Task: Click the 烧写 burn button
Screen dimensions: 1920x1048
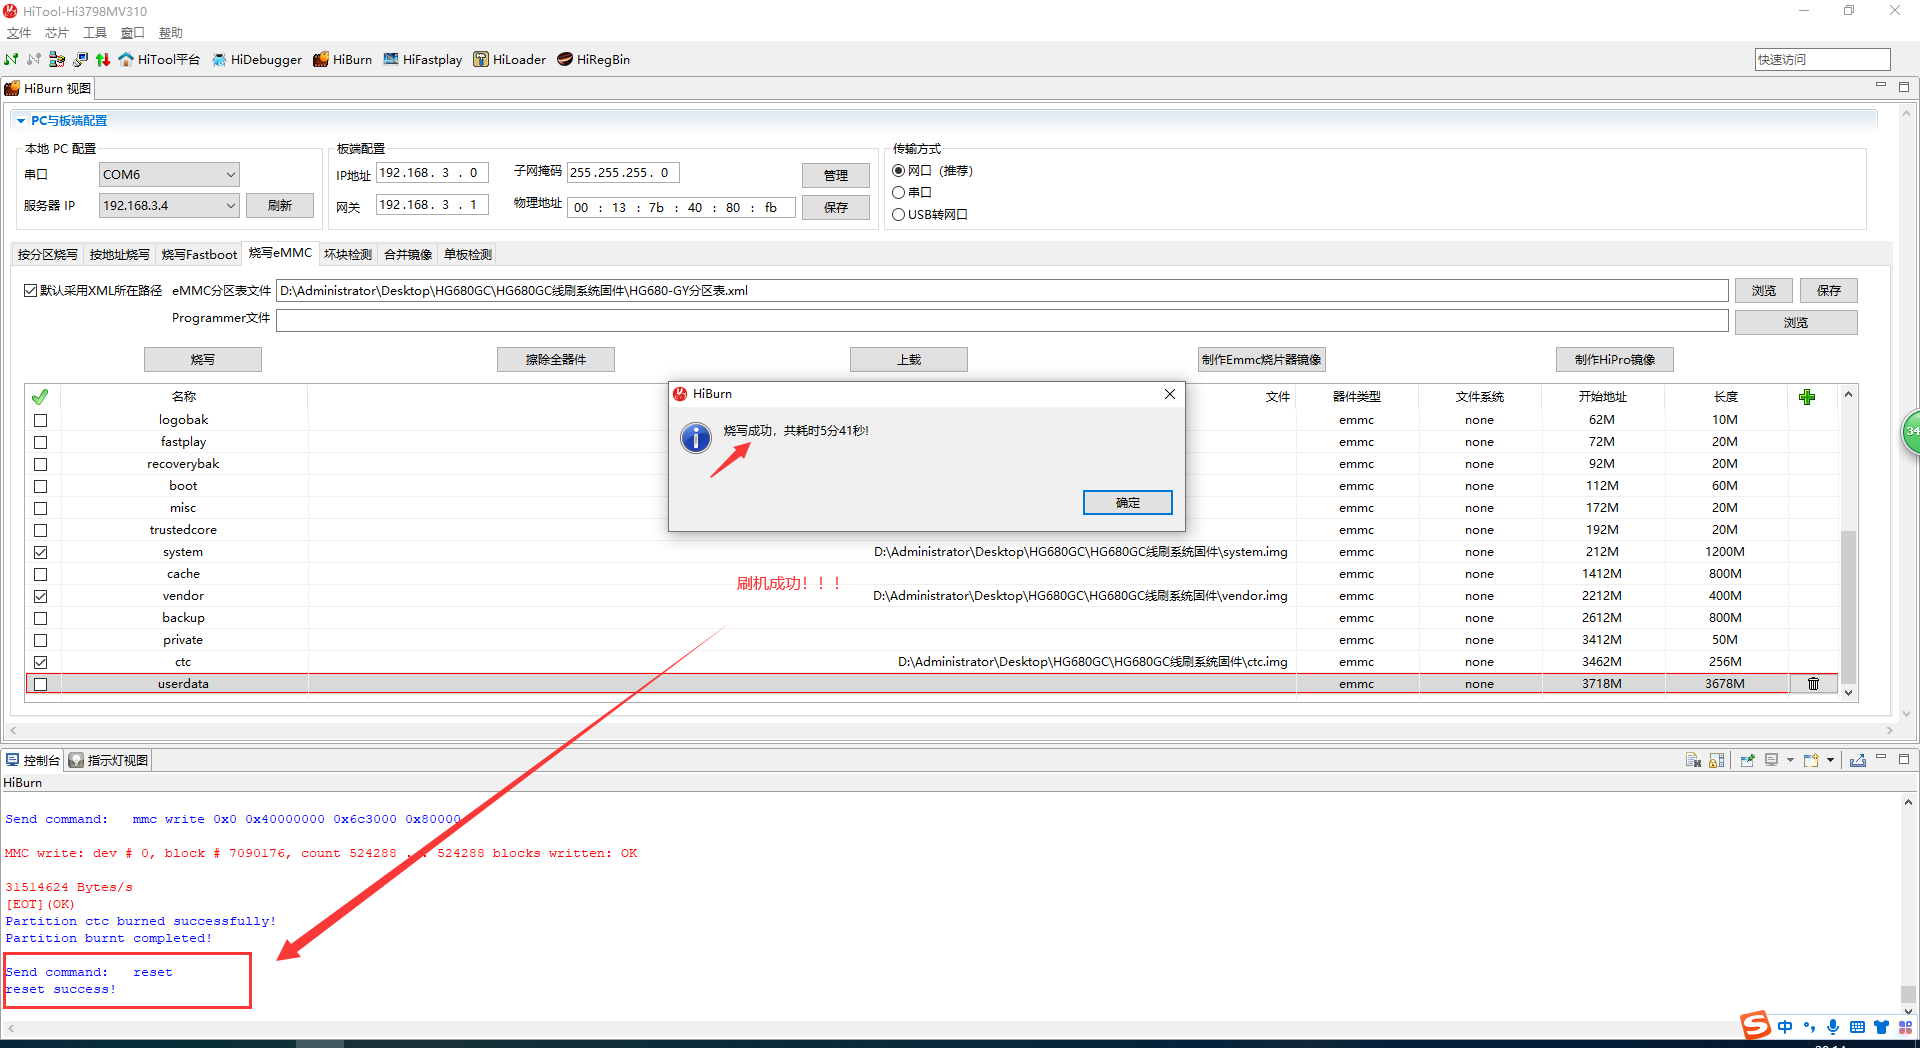Action: pyautogui.click(x=203, y=360)
